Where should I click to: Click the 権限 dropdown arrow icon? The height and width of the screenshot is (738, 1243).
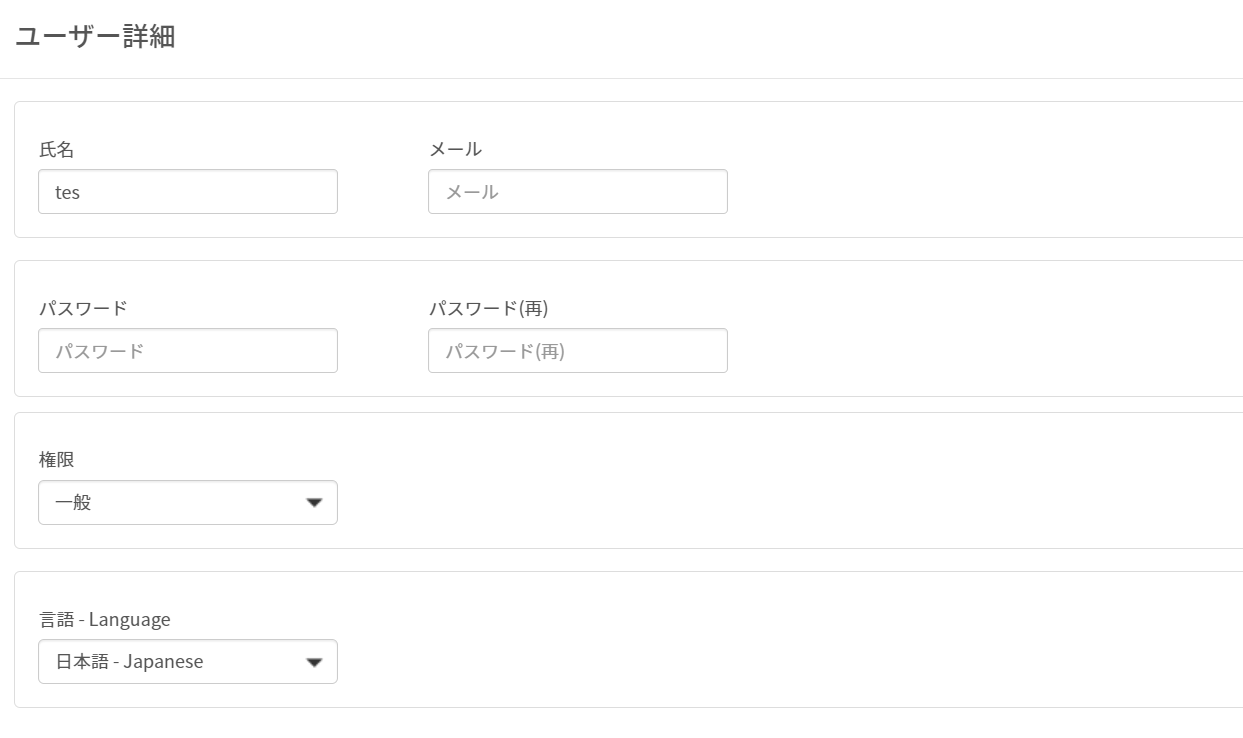tap(314, 503)
